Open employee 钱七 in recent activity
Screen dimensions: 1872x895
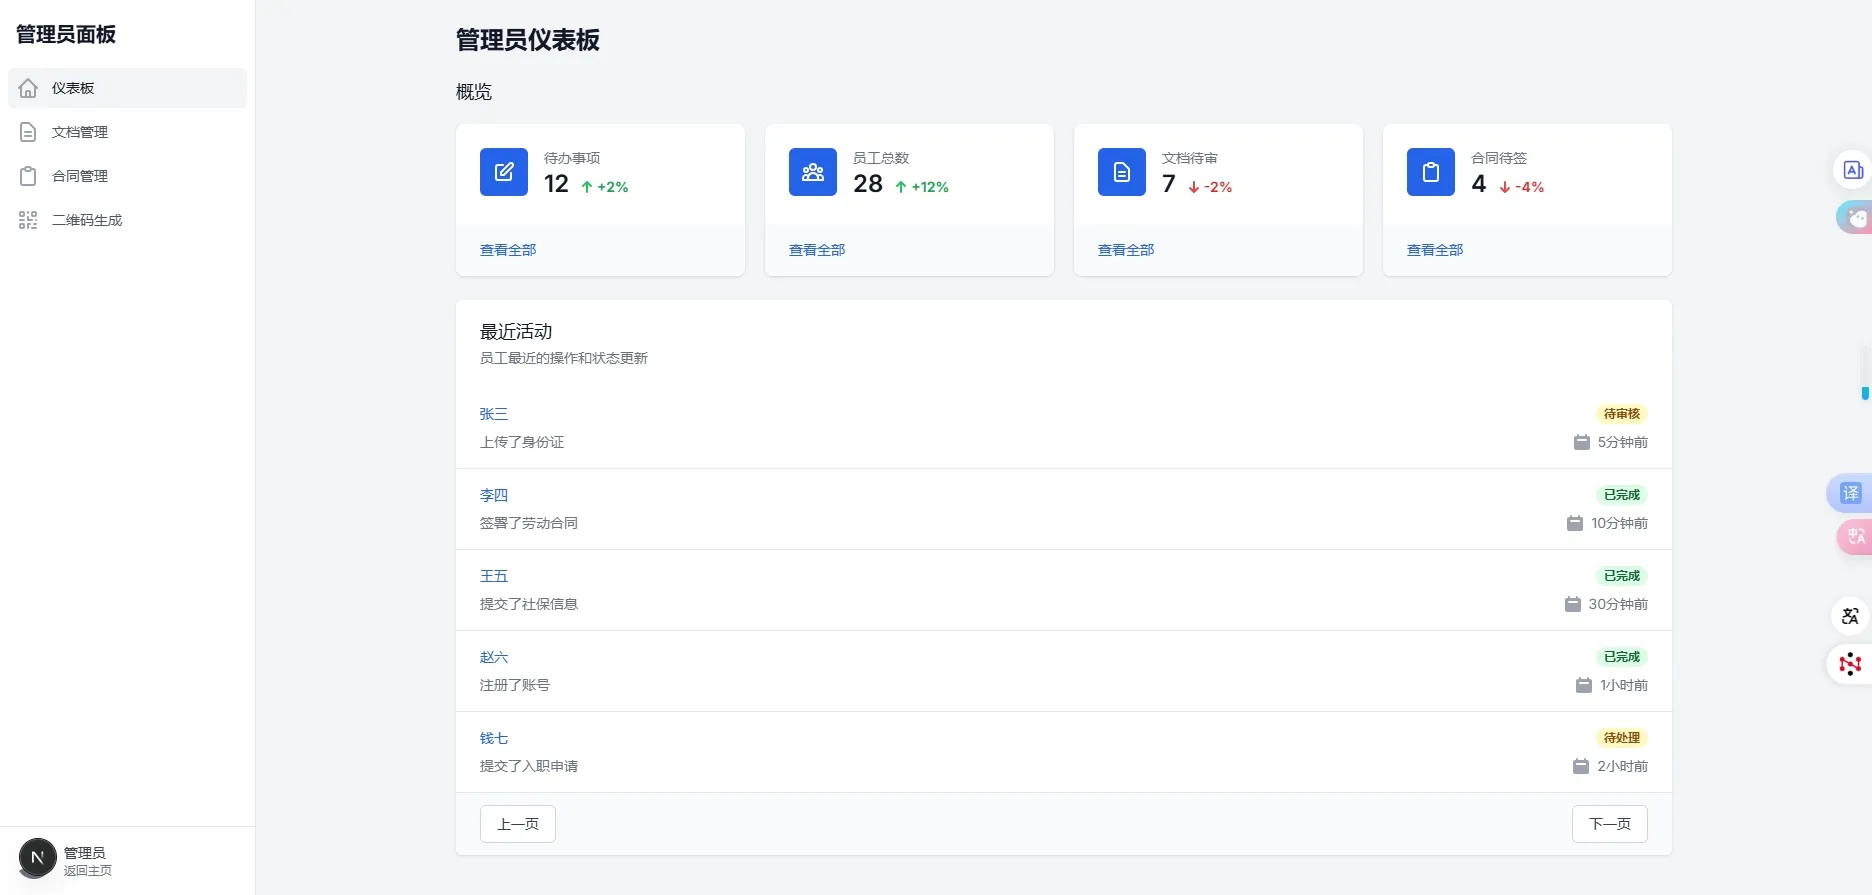pyautogui.click(x=494, y=738)
